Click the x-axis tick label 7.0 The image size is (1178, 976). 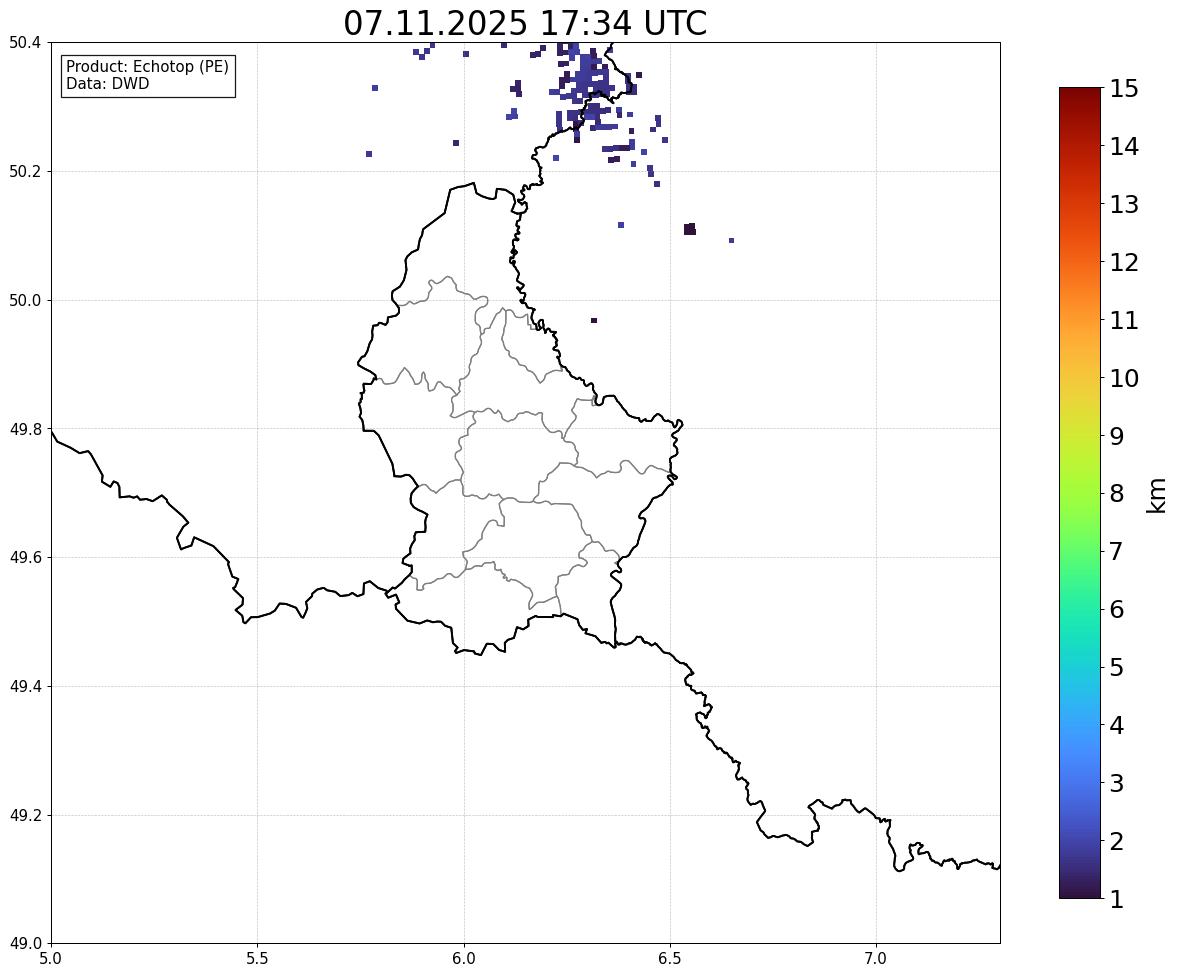click(876, 959)
